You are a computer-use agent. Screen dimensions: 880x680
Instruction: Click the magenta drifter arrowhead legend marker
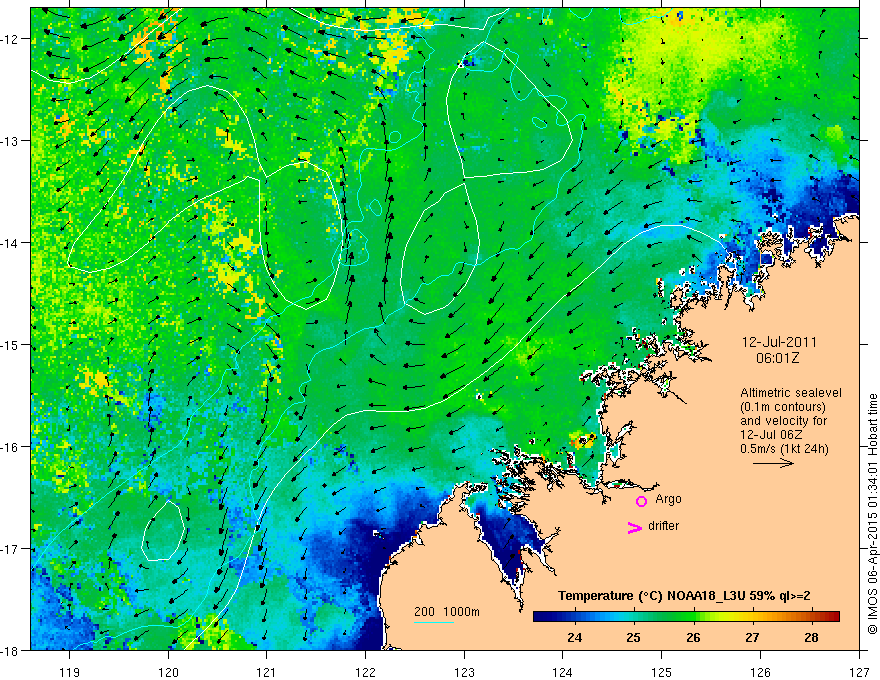pyautogui.click(x=634, y=527)
